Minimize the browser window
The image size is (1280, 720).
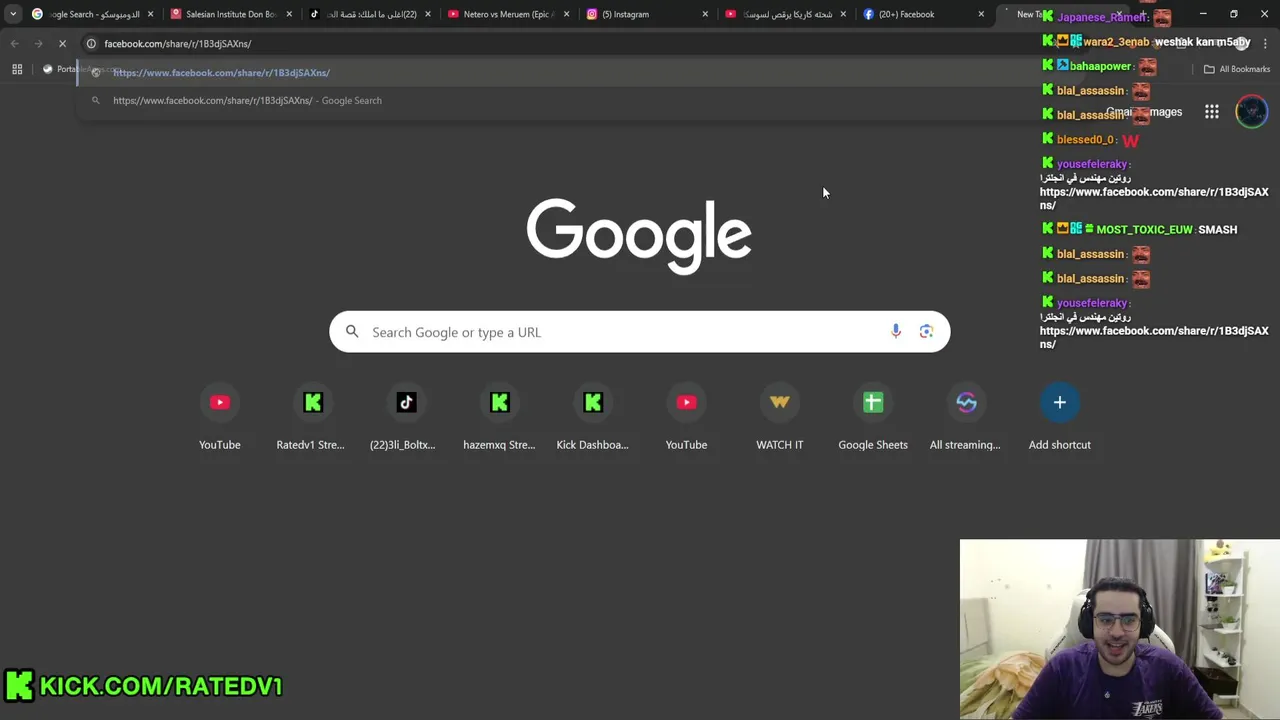1203,14
